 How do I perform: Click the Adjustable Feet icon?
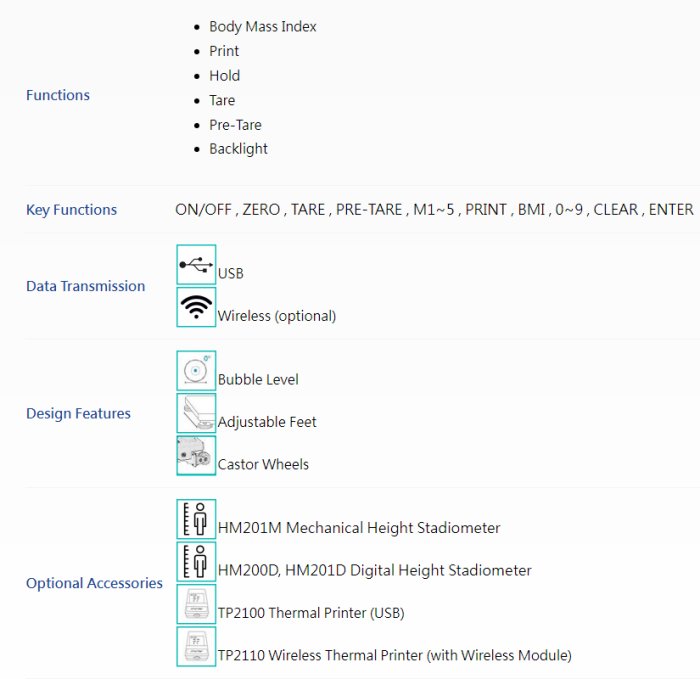196,413
